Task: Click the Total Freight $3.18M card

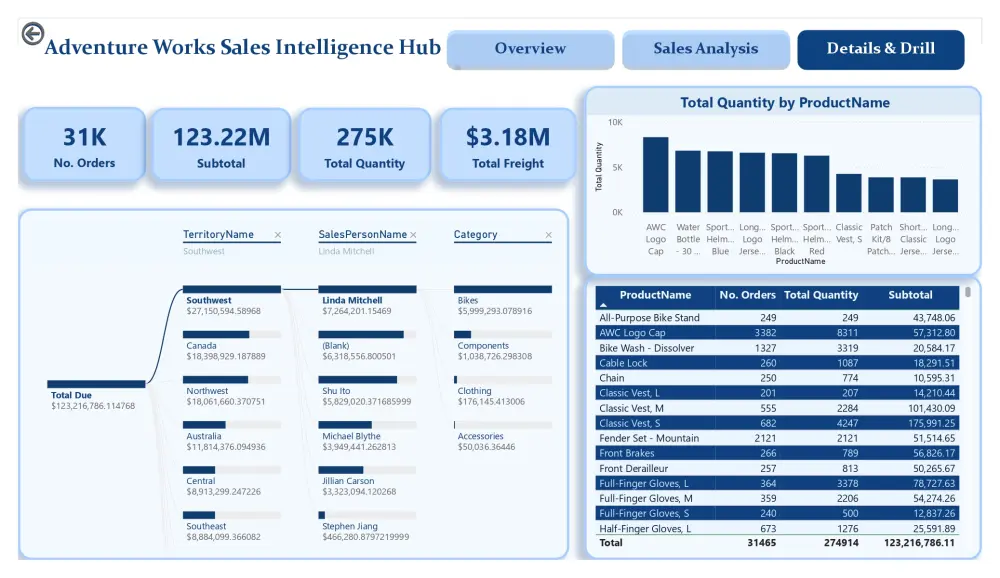Action: 508,145
